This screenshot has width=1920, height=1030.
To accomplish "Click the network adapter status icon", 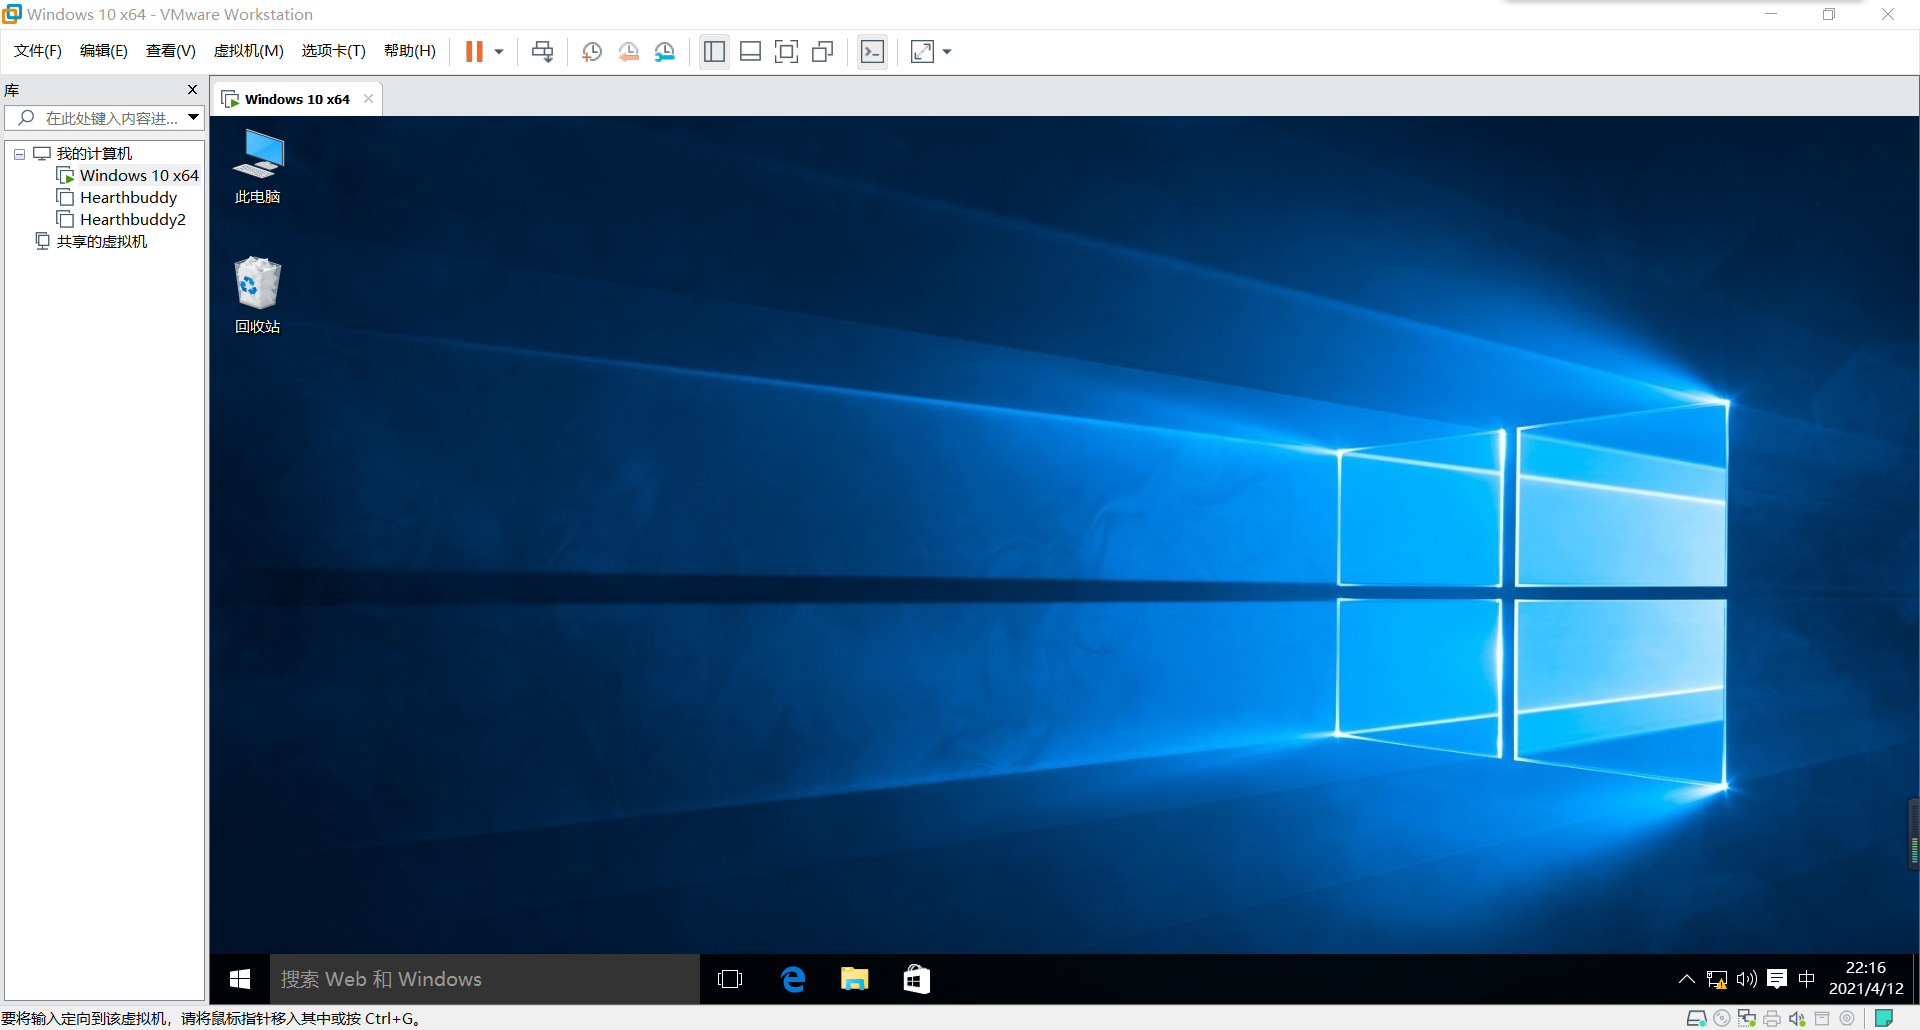I will click(1746, 1018).
